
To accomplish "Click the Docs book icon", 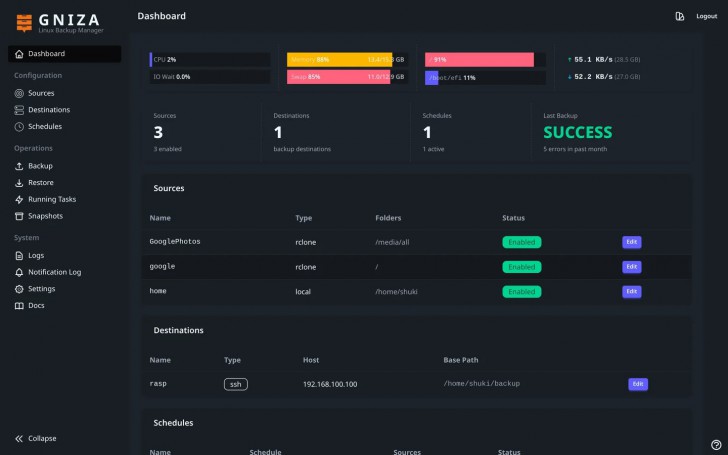I will click(19, 306).
